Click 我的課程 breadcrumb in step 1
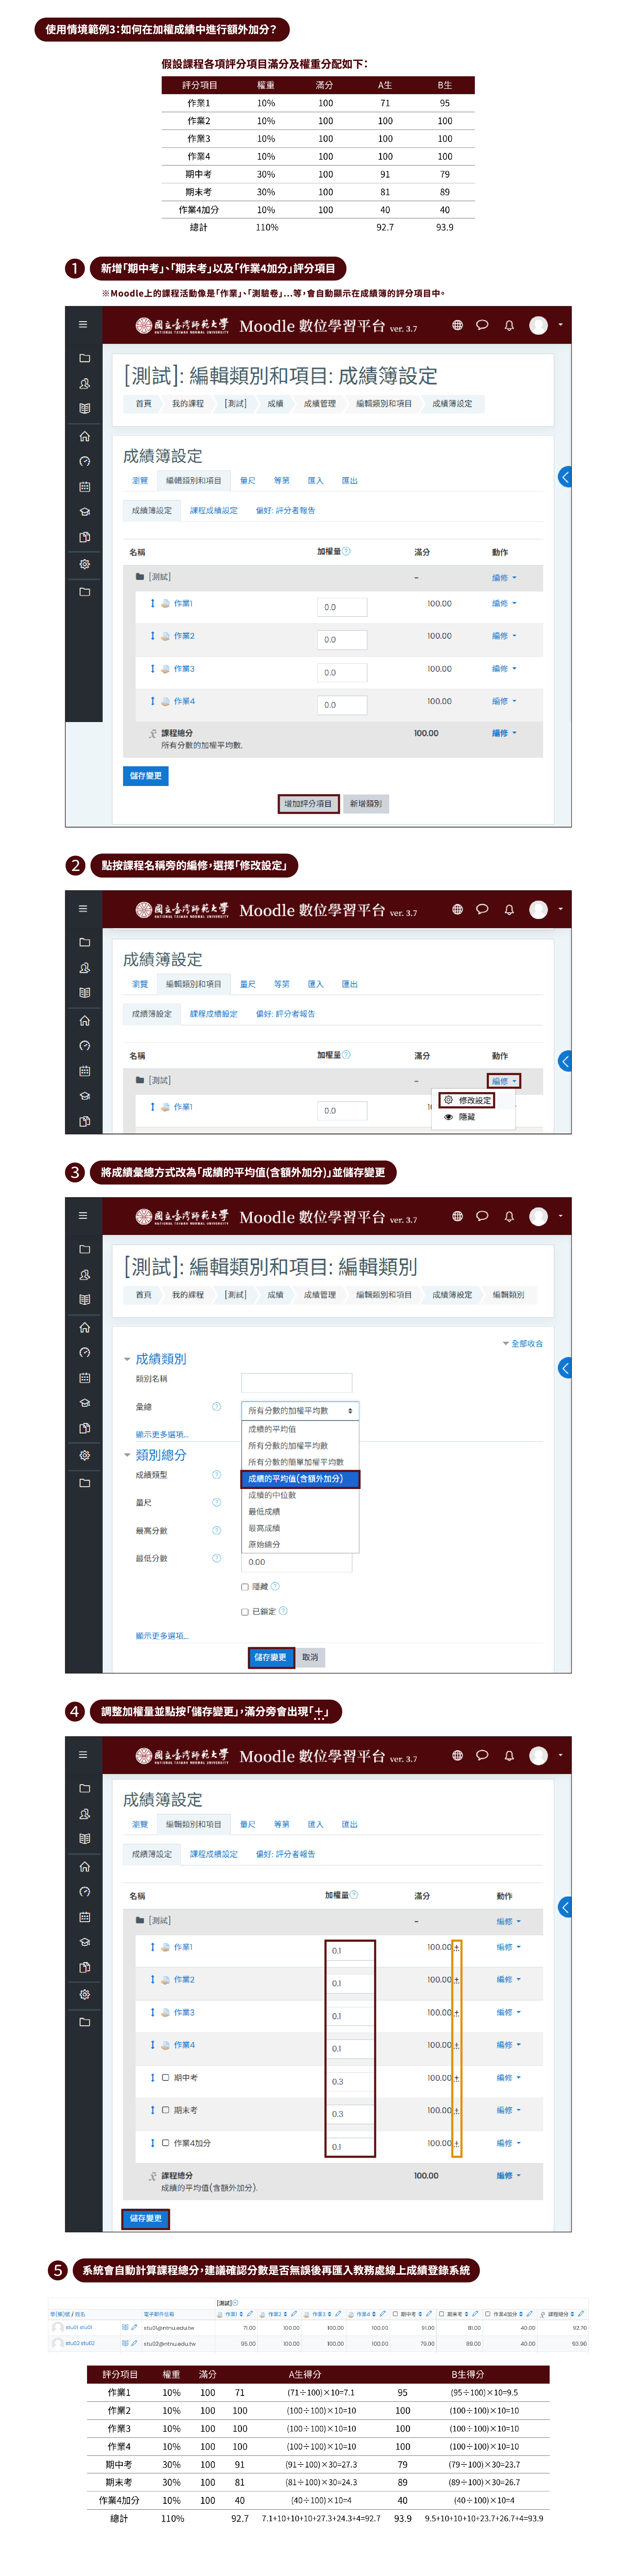The width and height of the screenshot is (637, 2576). (x=188, y=404)
